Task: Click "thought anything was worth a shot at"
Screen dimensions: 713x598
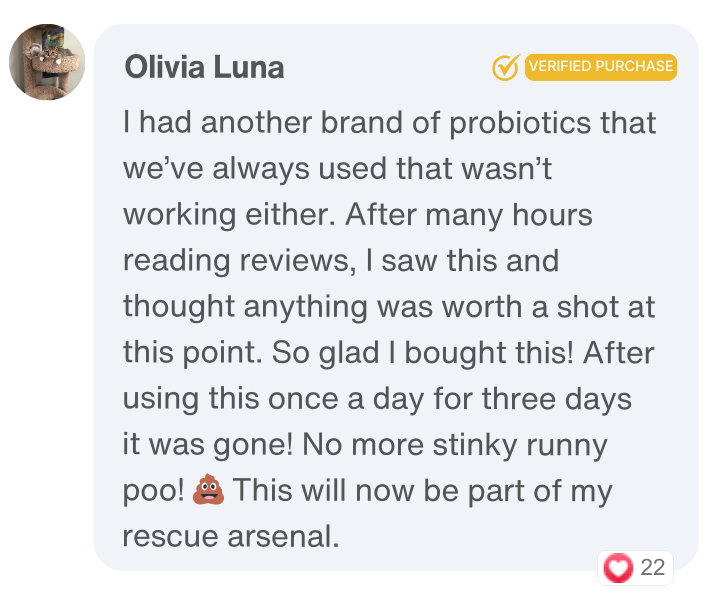Action: pyautogui.click(x=389, y=307)
